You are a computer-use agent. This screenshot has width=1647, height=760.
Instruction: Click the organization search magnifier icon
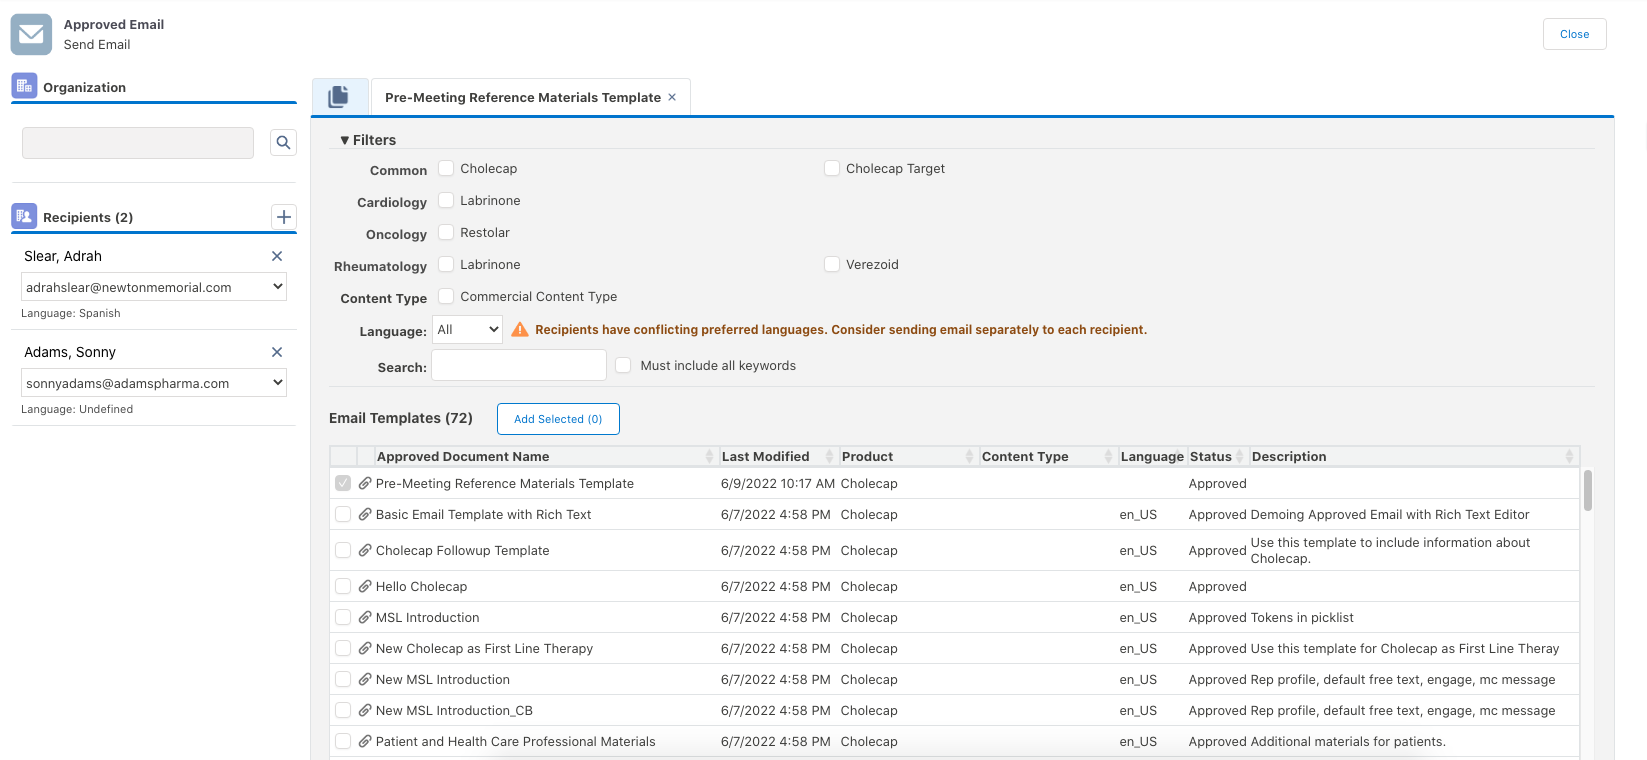point(283,143)
